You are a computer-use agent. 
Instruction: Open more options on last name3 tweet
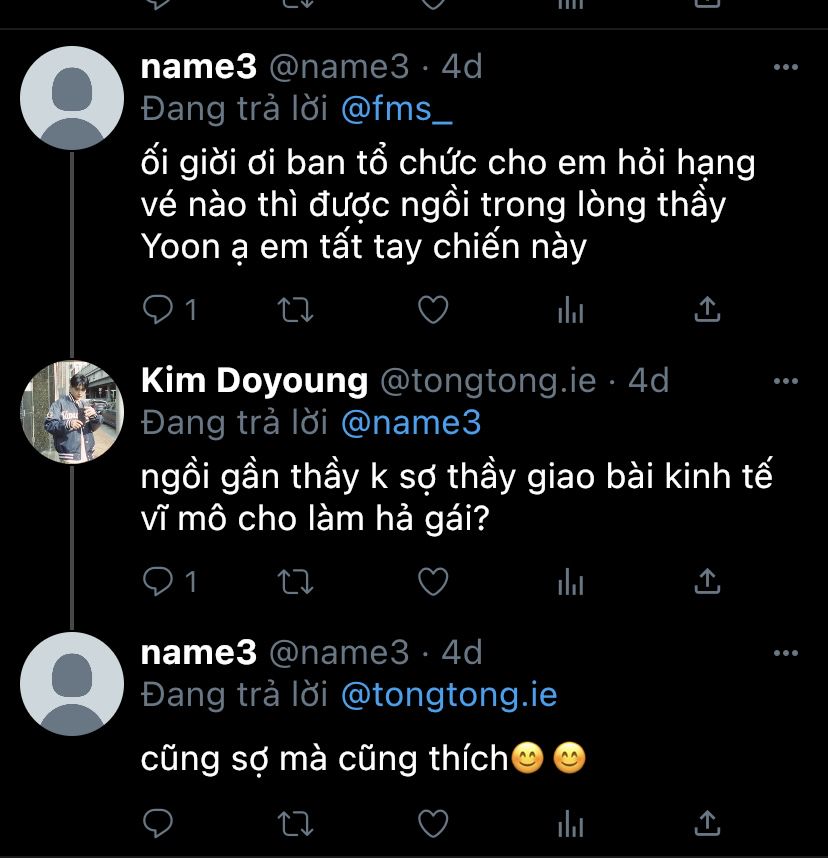pos(787,653)
